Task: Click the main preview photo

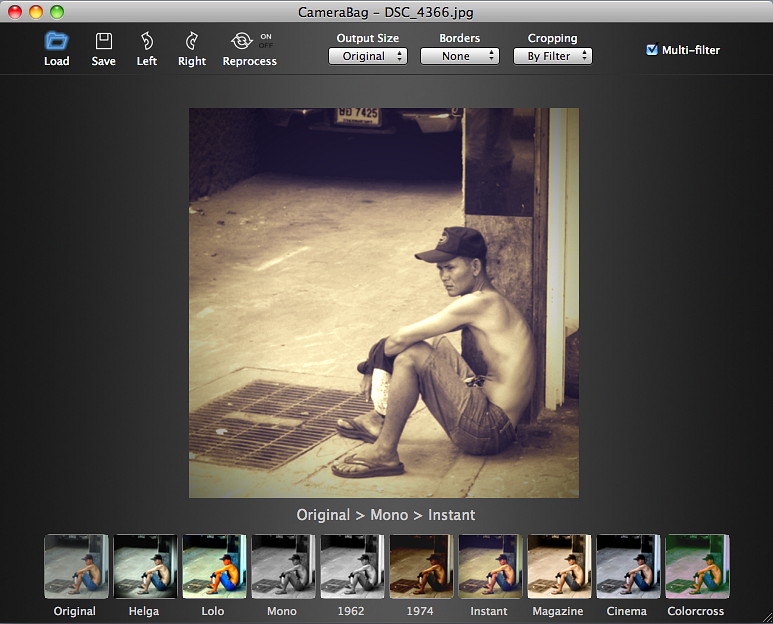Action: pos(384,303)
